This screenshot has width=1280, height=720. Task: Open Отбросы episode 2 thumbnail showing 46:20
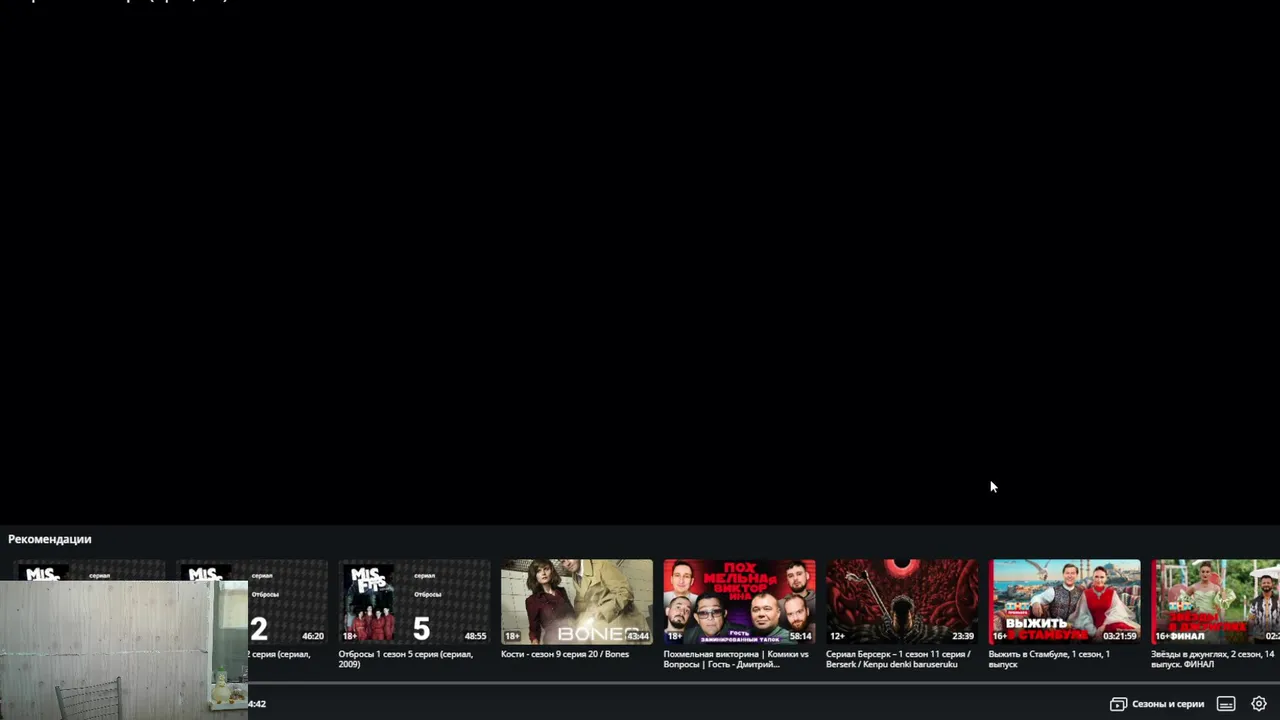pos(287,602)
